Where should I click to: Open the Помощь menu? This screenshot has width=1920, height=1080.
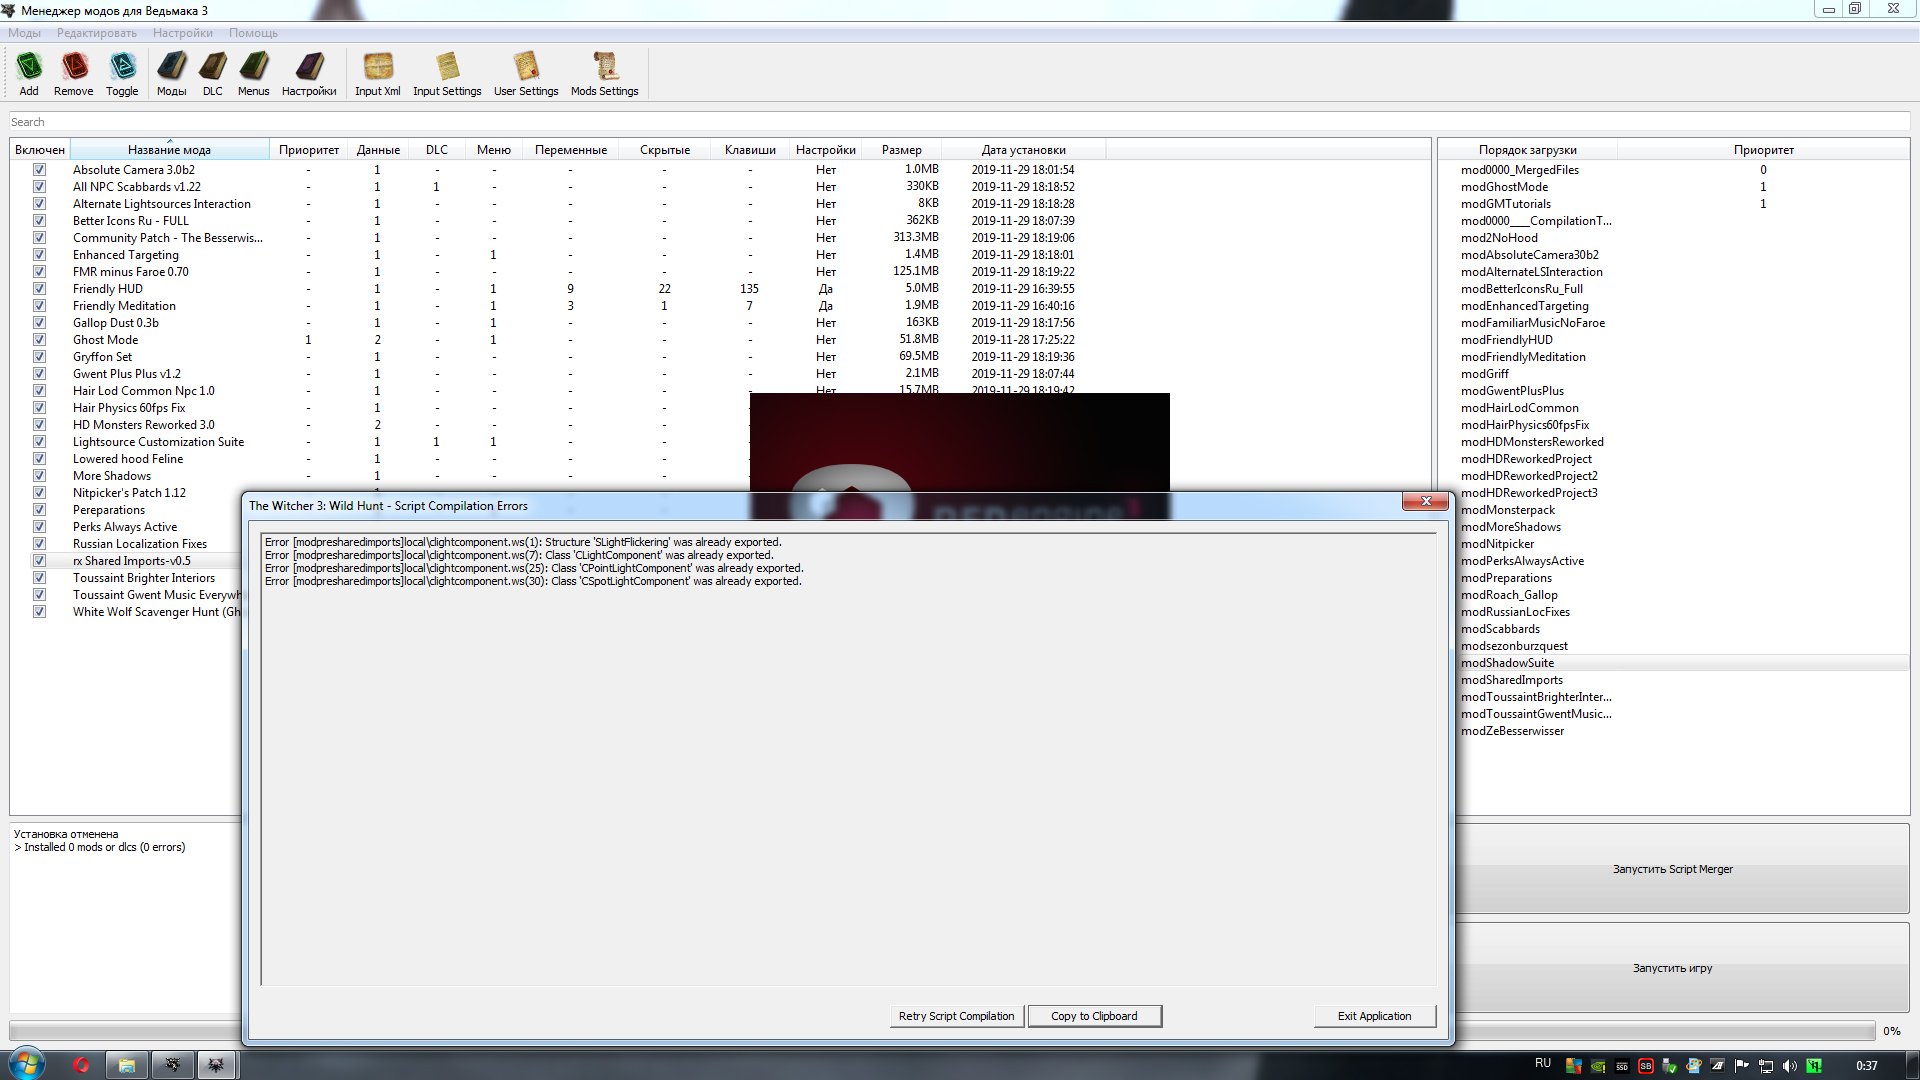[253, 33]
